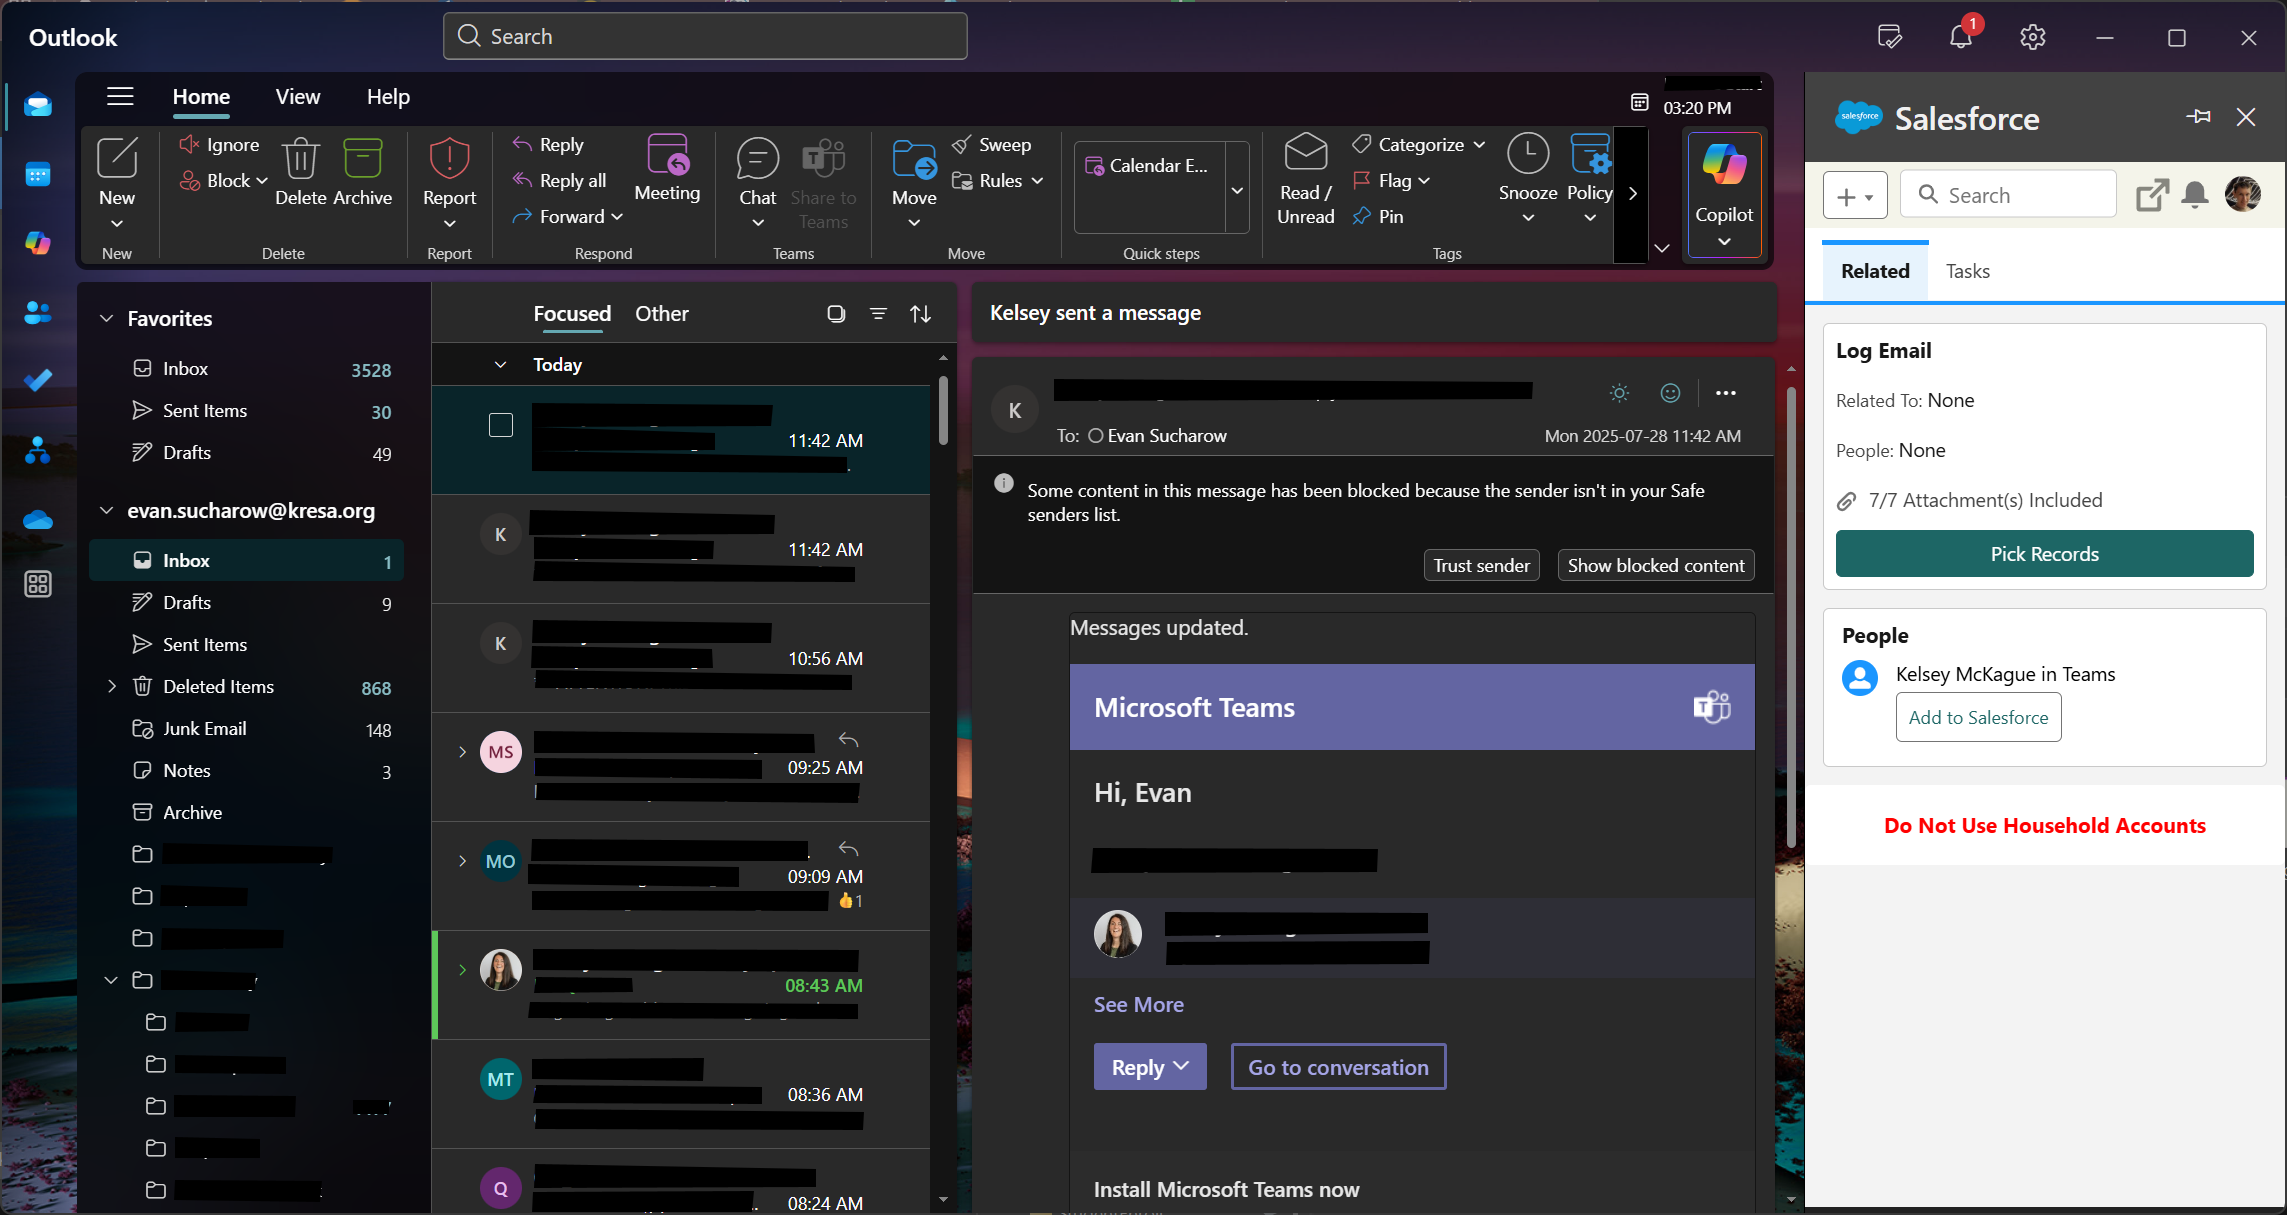Click Show blocked content
2287x1215 pixels.
1656,565
